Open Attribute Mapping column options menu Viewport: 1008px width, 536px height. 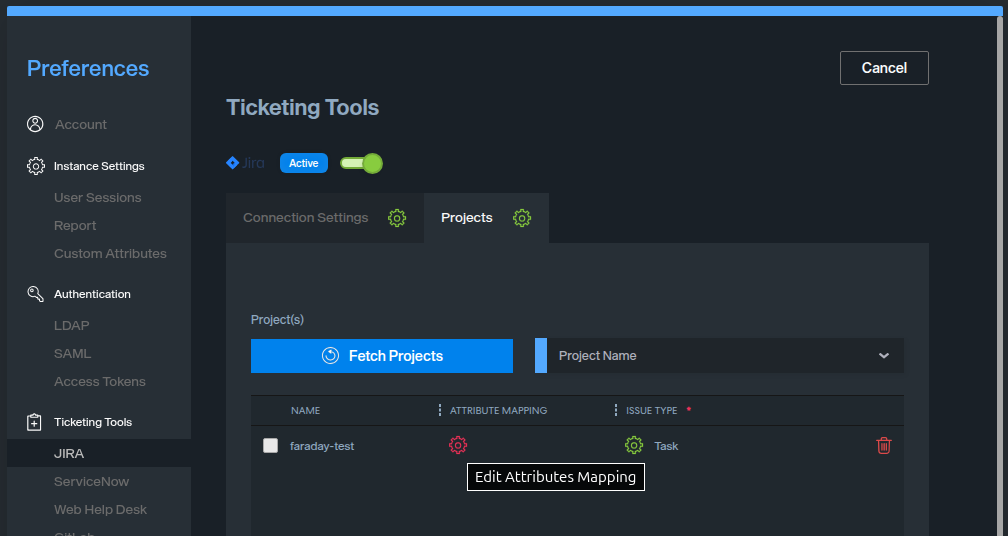(440, 411)
